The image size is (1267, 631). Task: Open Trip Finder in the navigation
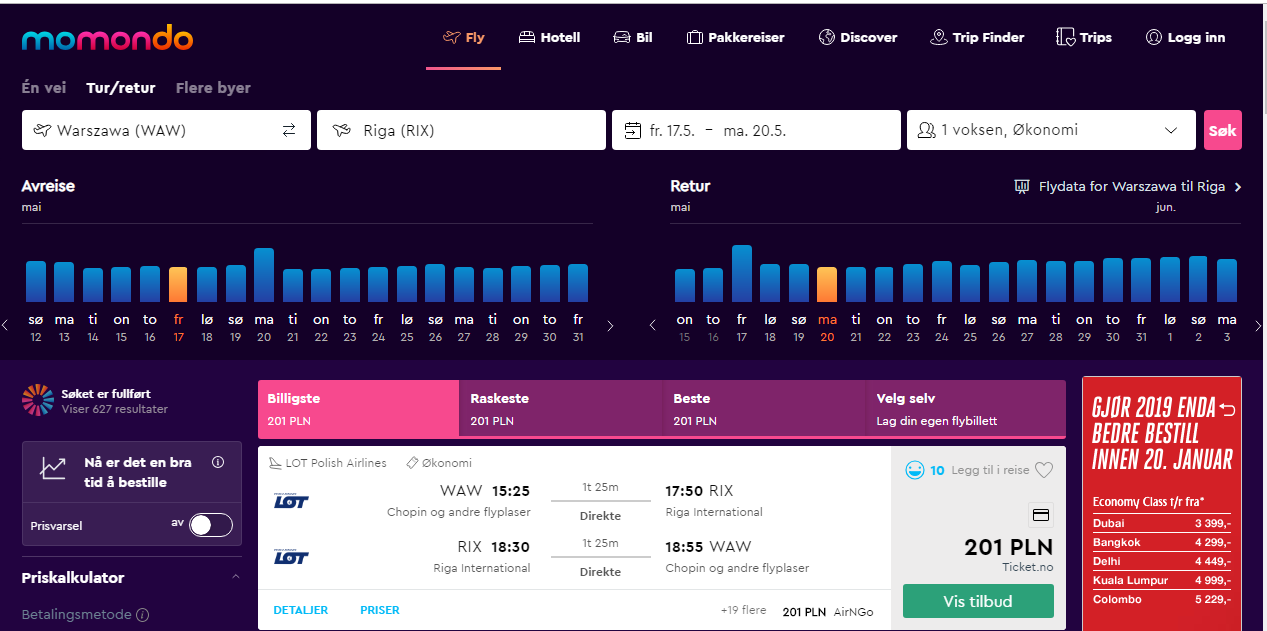click(x=977, y=38)
